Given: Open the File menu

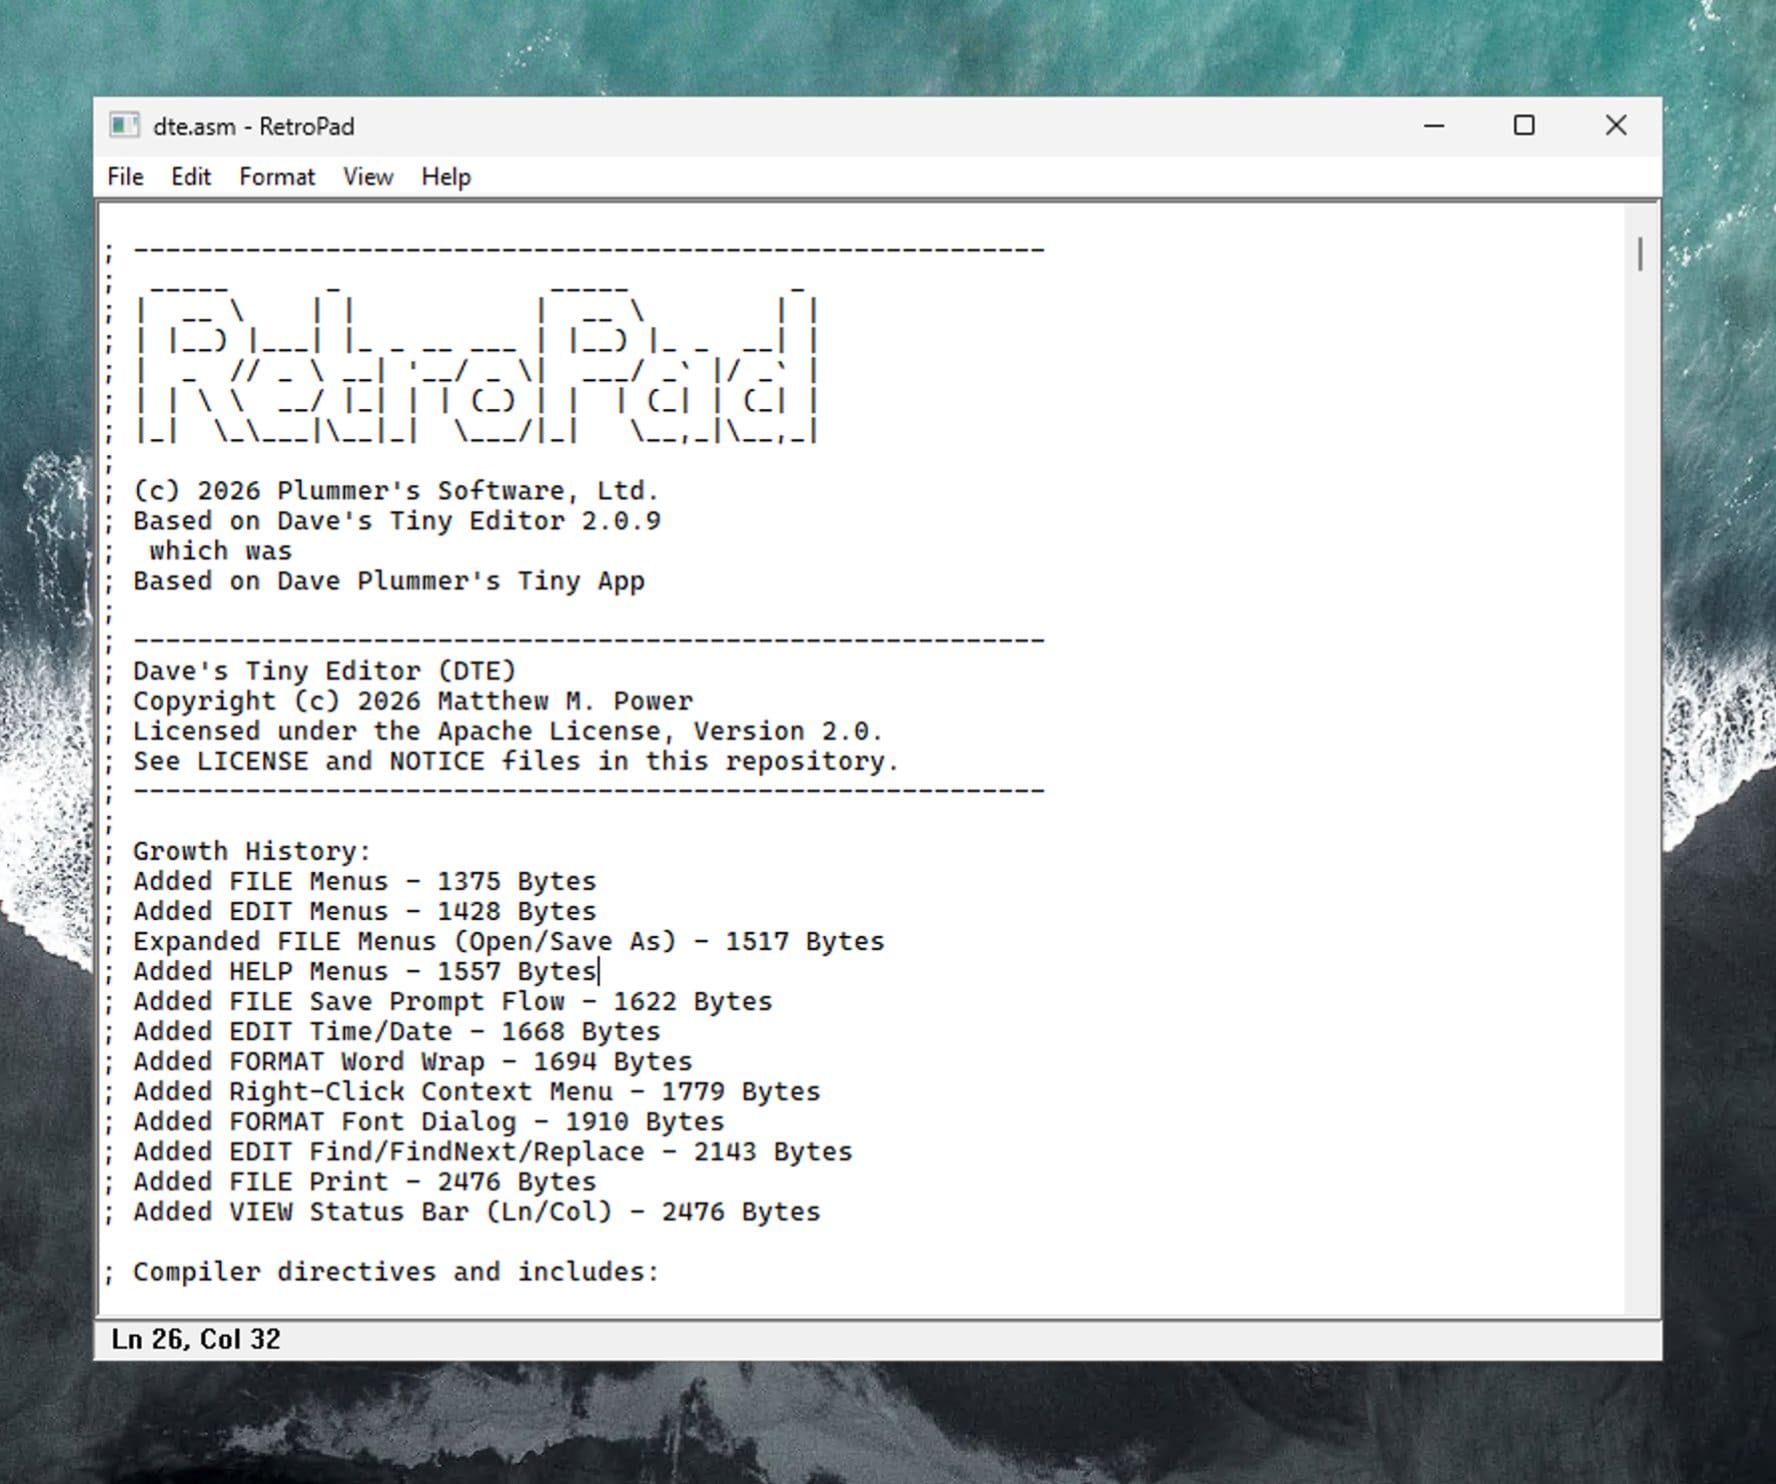Looking at the screenshot, I should click(x=125, y=177).
